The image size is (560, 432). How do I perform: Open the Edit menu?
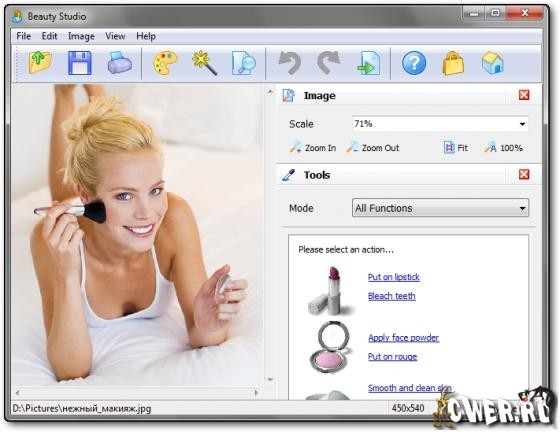tap(49, 36)
